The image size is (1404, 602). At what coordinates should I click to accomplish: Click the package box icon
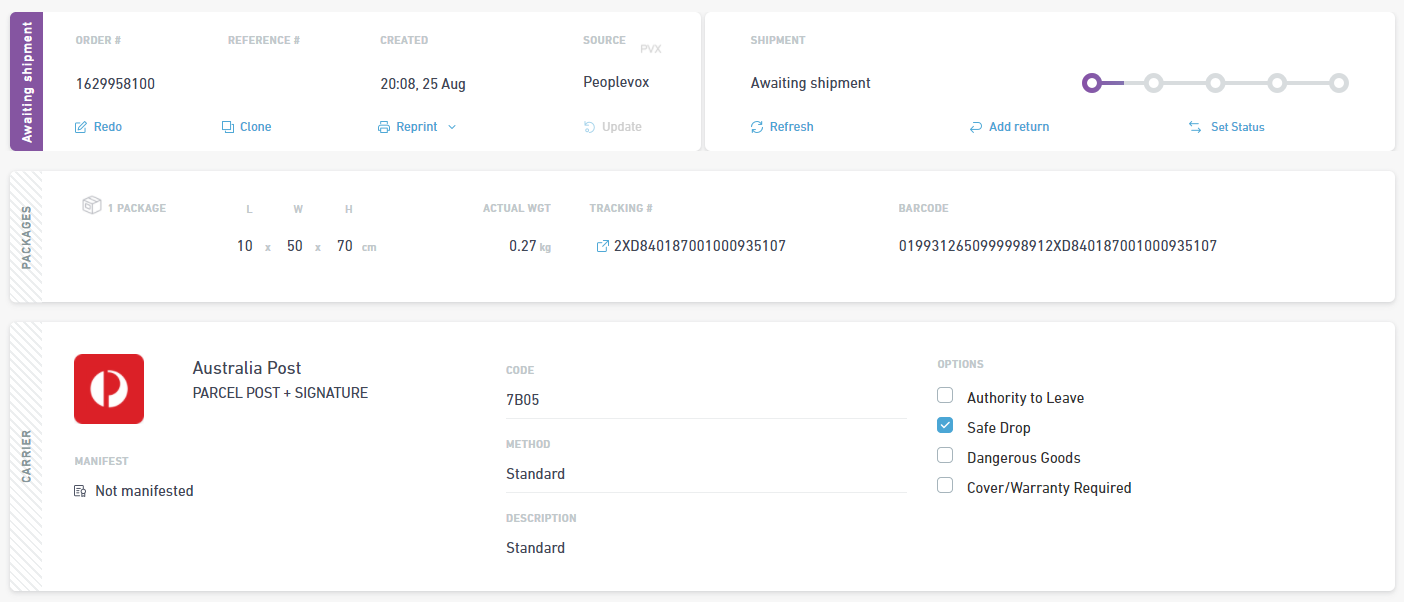(92, 206)
